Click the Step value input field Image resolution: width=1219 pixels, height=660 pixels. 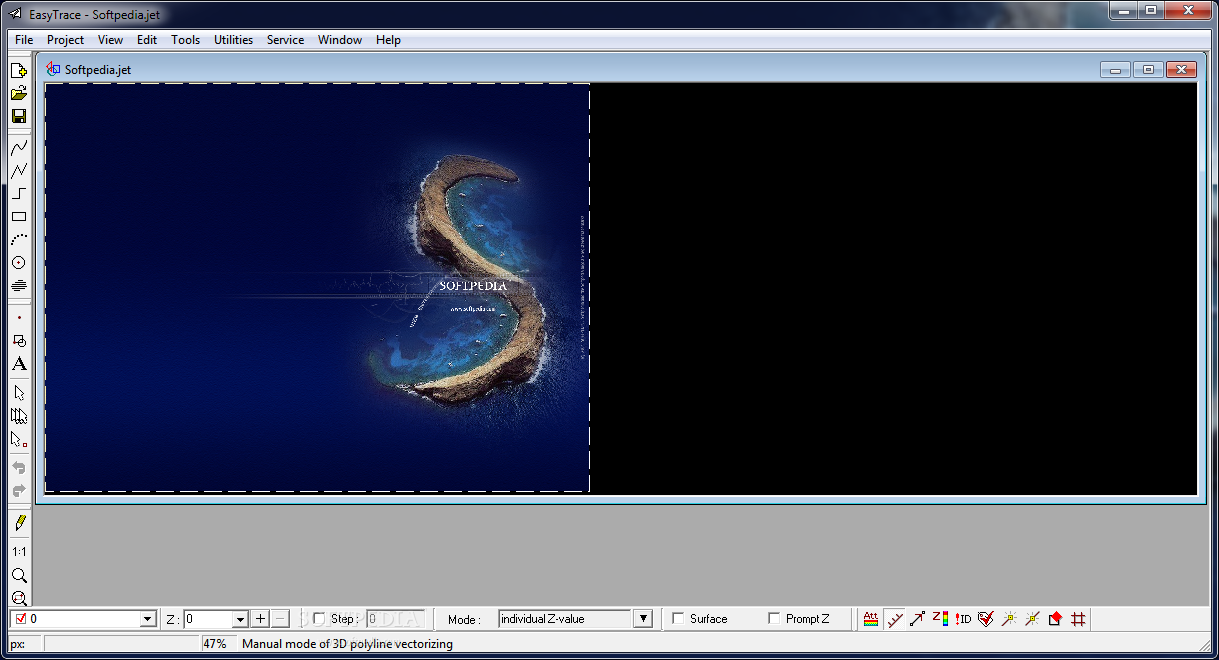coord(396,619)
